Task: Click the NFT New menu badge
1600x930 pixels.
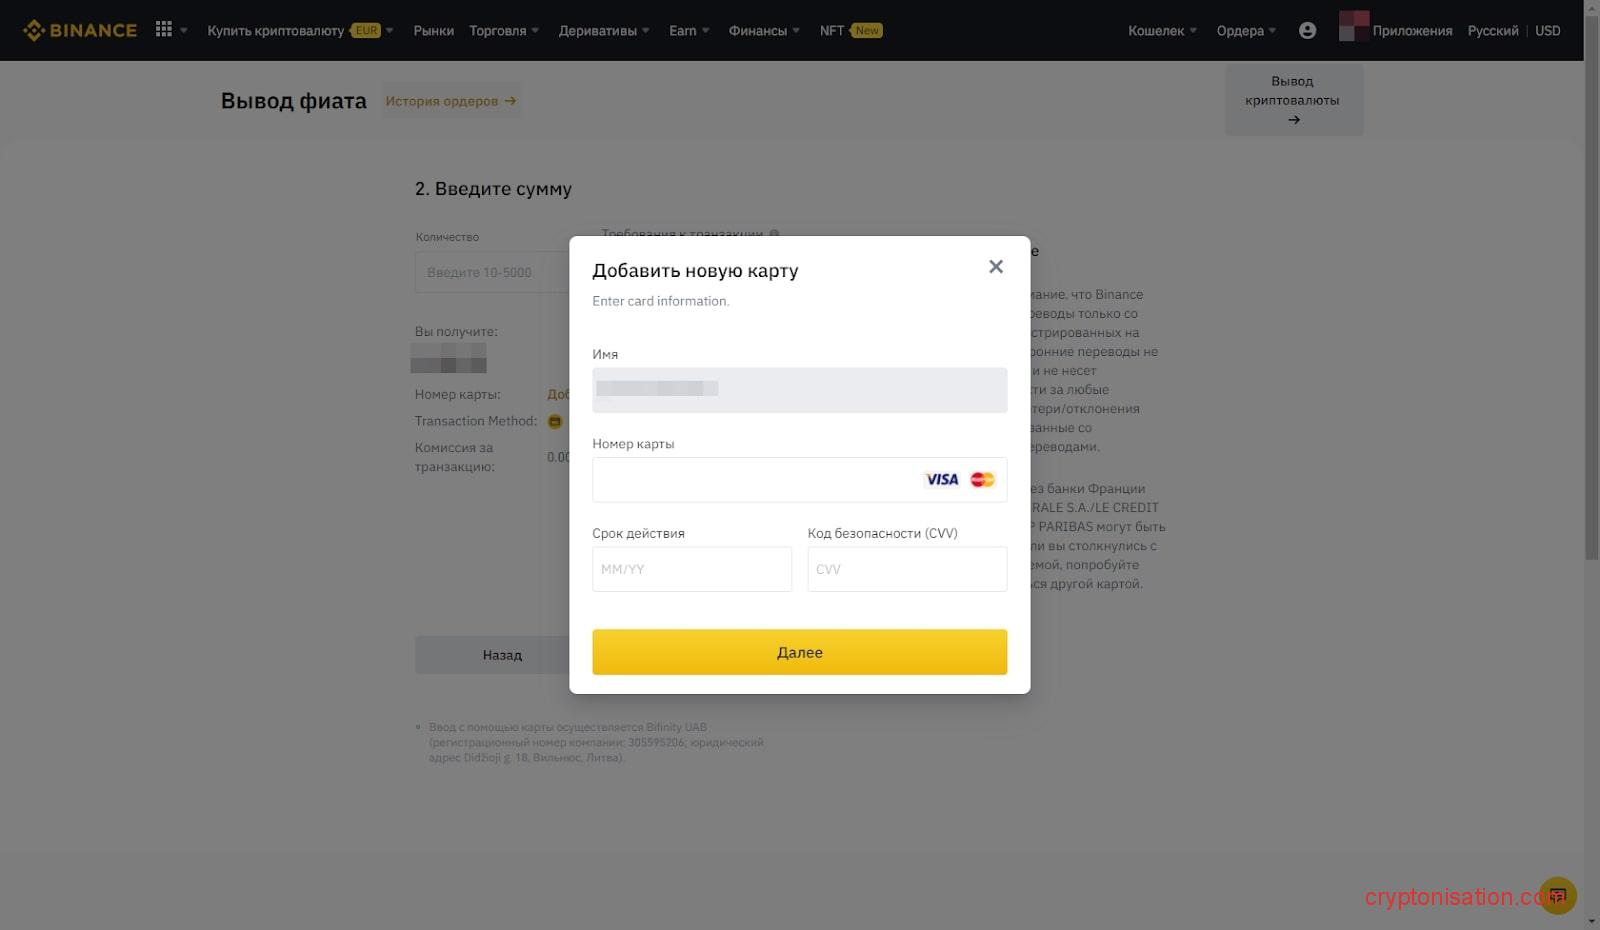Action: point(847,30)
